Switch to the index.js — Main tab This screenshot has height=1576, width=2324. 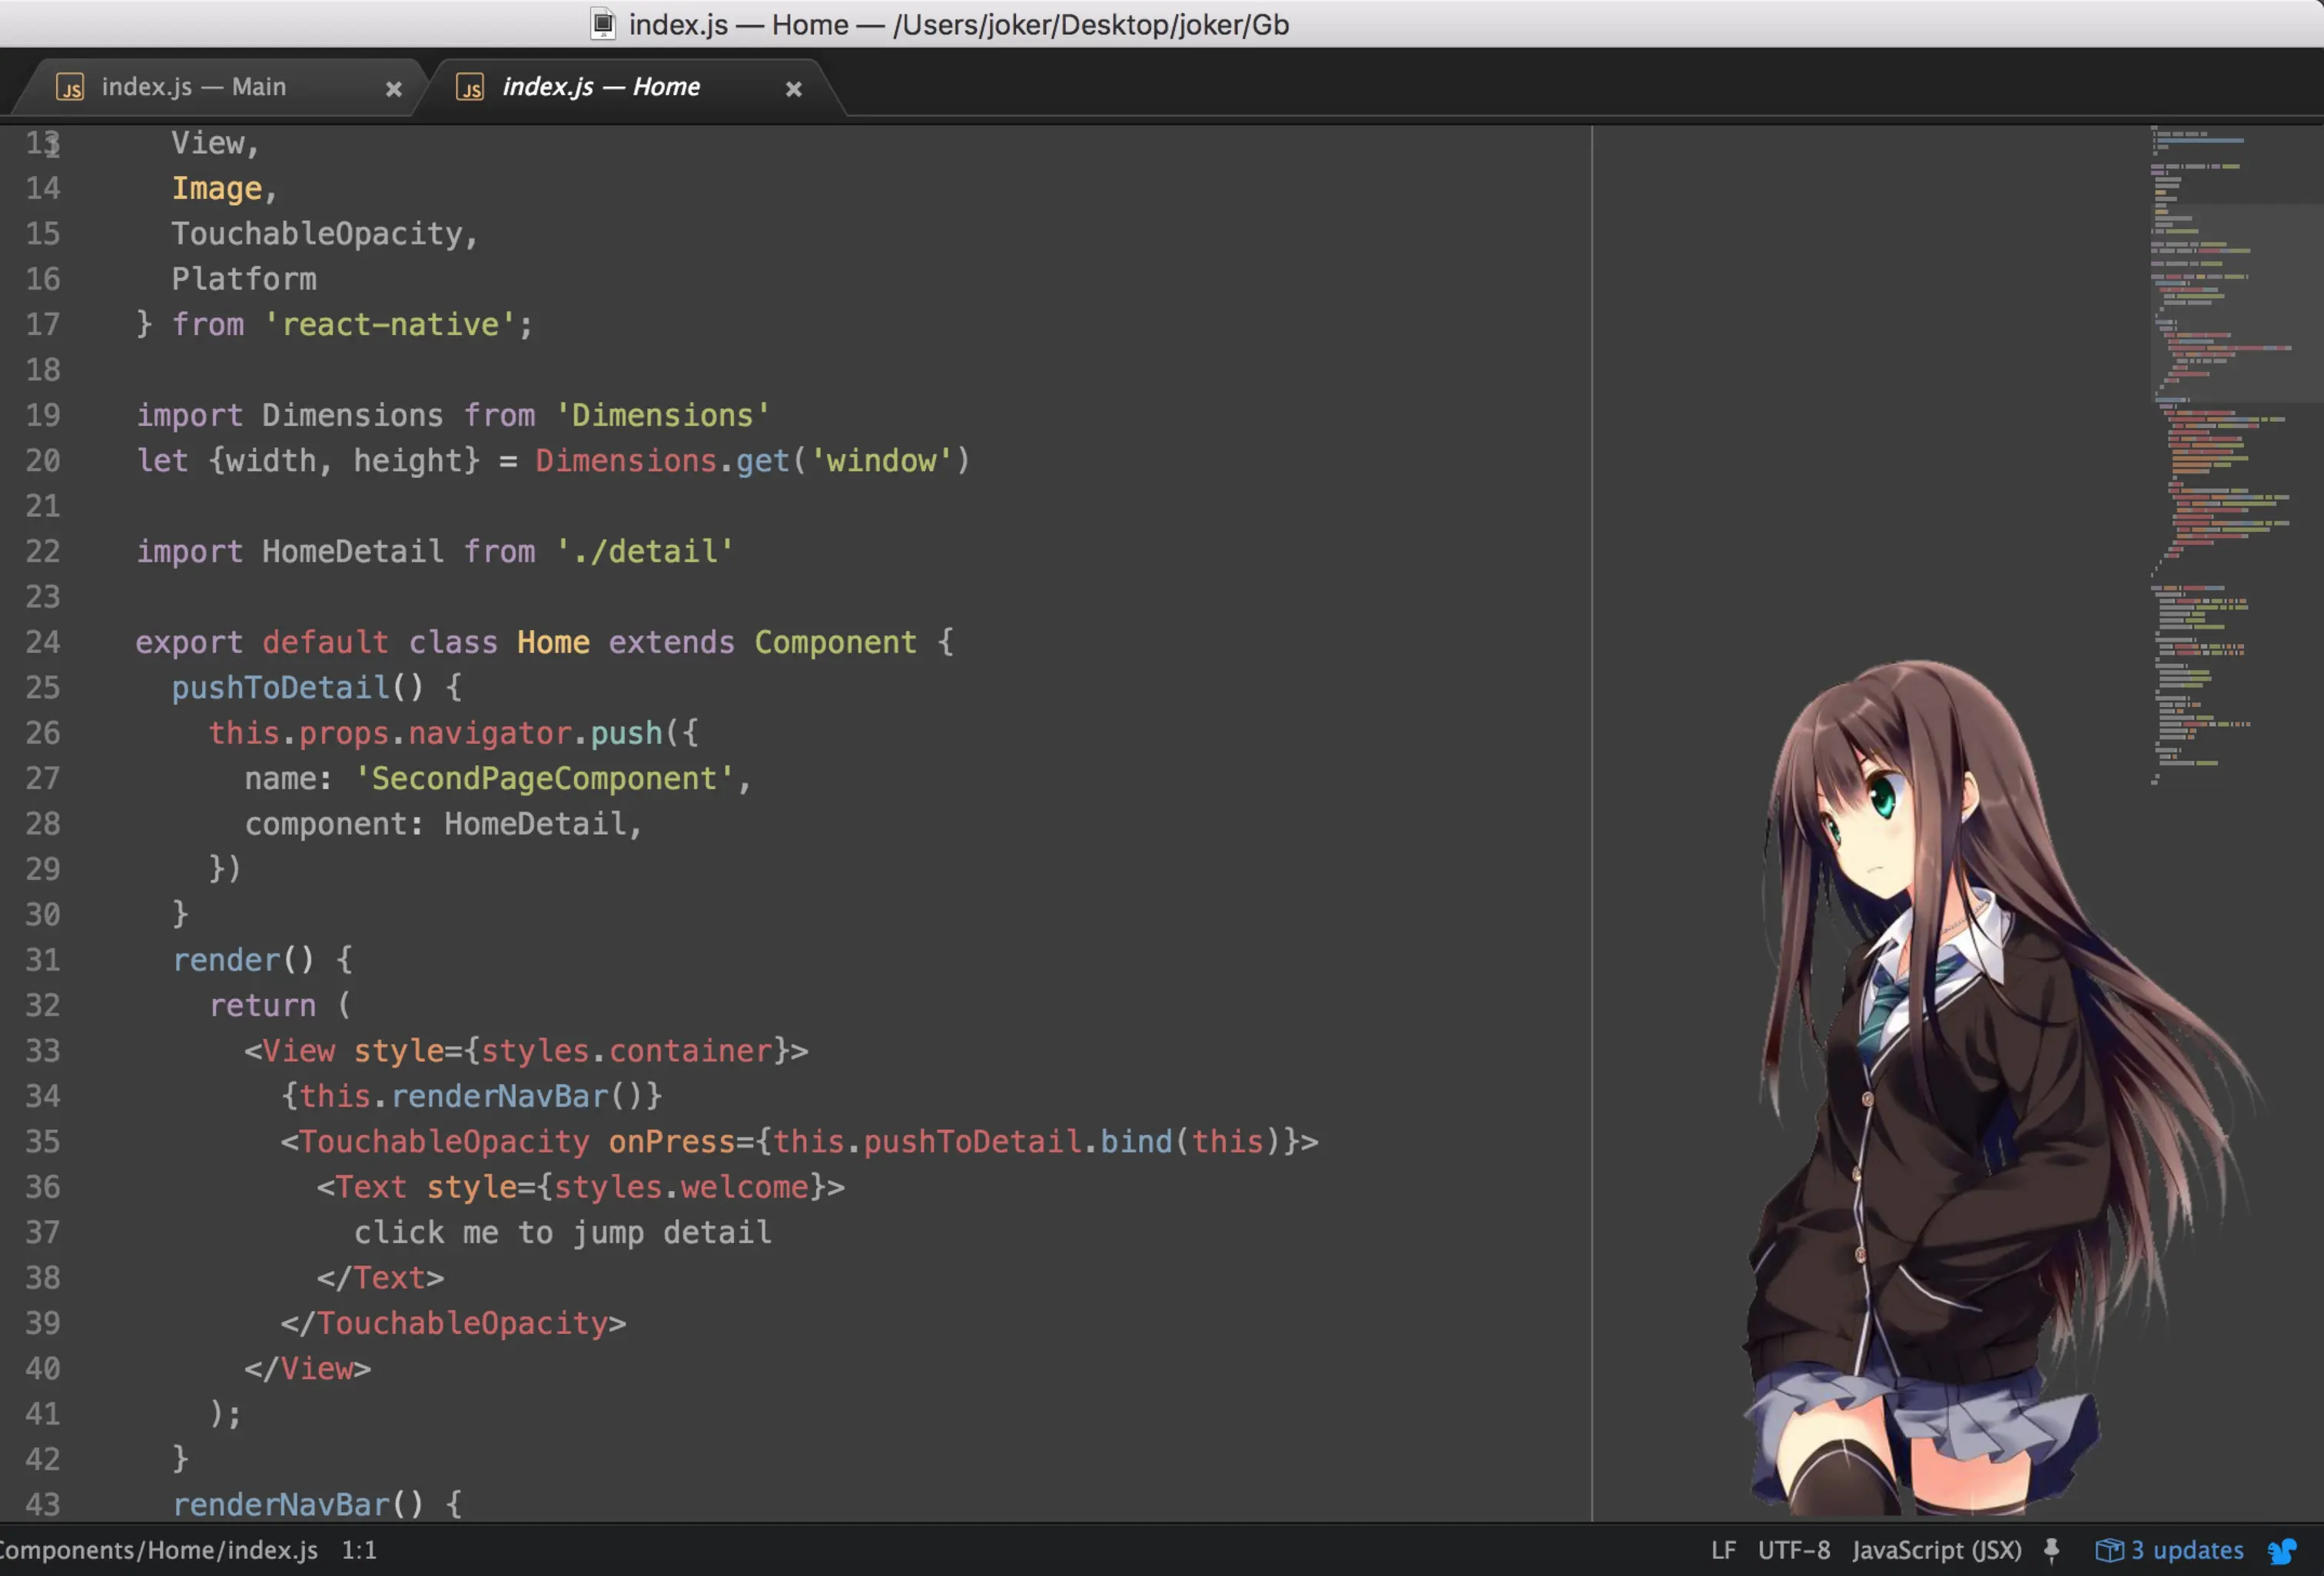(194, 88)
